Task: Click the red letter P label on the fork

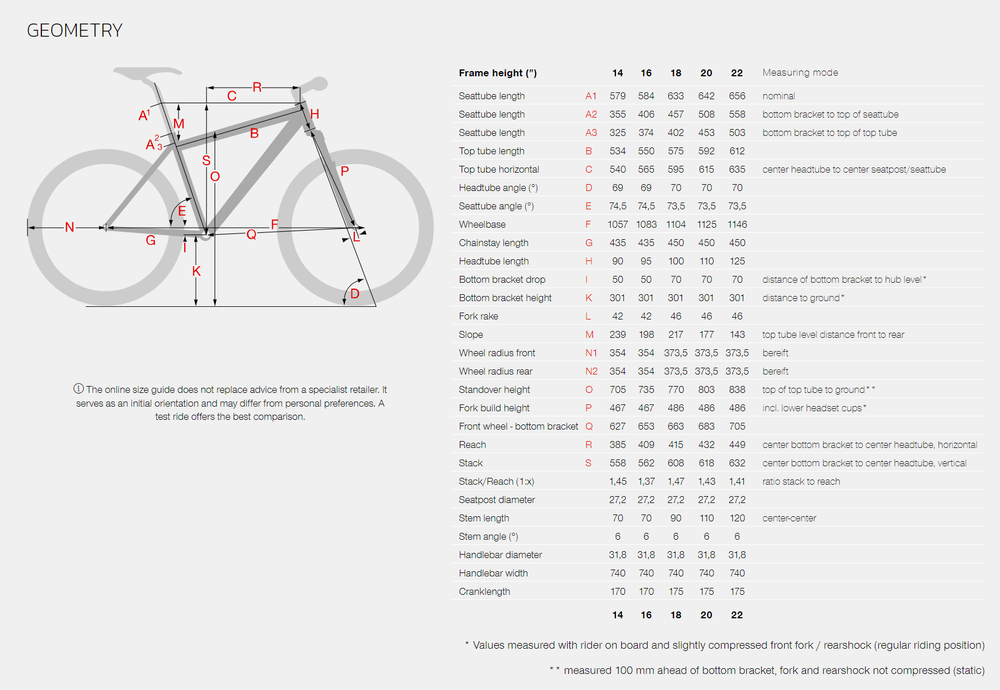Action: (x=344, y=172)
